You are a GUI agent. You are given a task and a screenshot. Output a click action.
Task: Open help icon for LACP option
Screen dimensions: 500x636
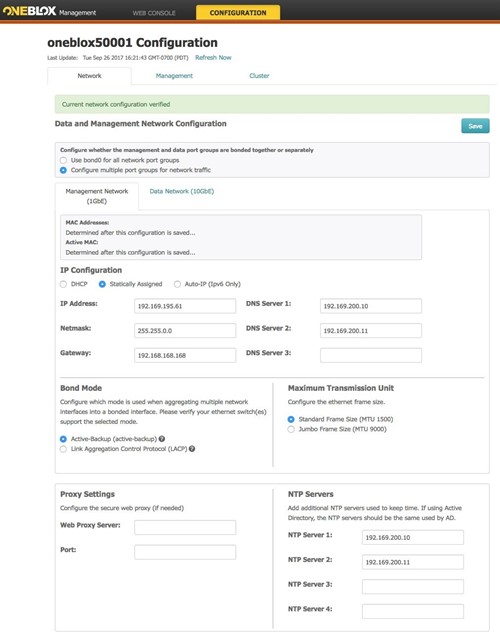click(x=192, y=449)
